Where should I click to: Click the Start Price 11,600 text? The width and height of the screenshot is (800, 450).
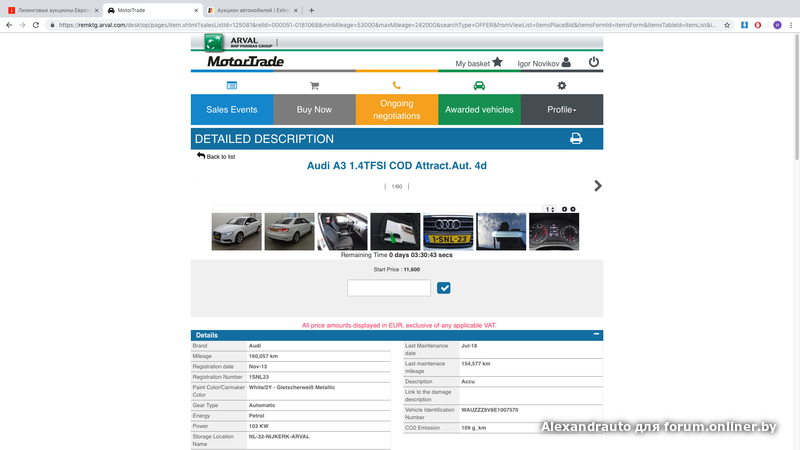tap(397, 269)
